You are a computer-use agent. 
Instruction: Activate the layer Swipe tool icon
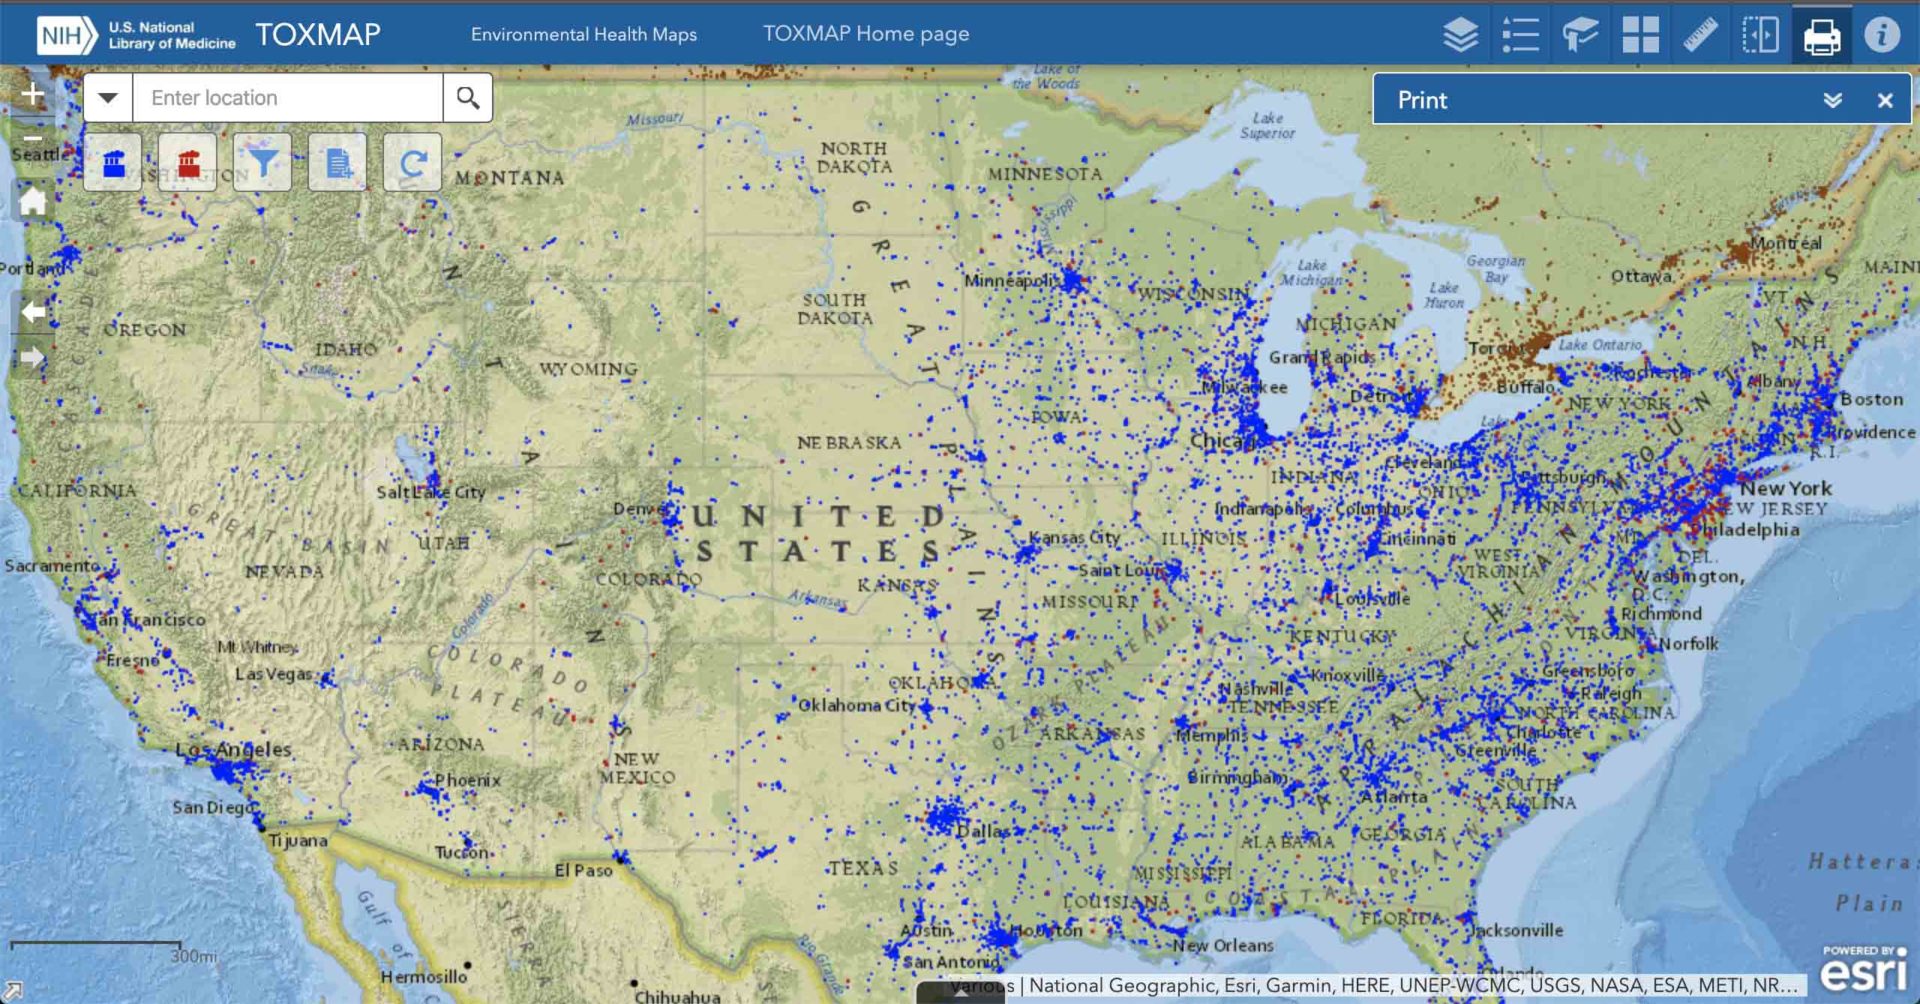[x=1762, y=33]
